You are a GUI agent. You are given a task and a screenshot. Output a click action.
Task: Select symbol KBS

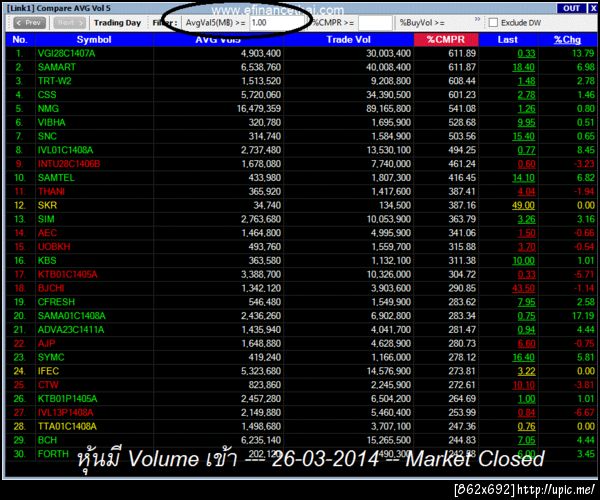47,261
